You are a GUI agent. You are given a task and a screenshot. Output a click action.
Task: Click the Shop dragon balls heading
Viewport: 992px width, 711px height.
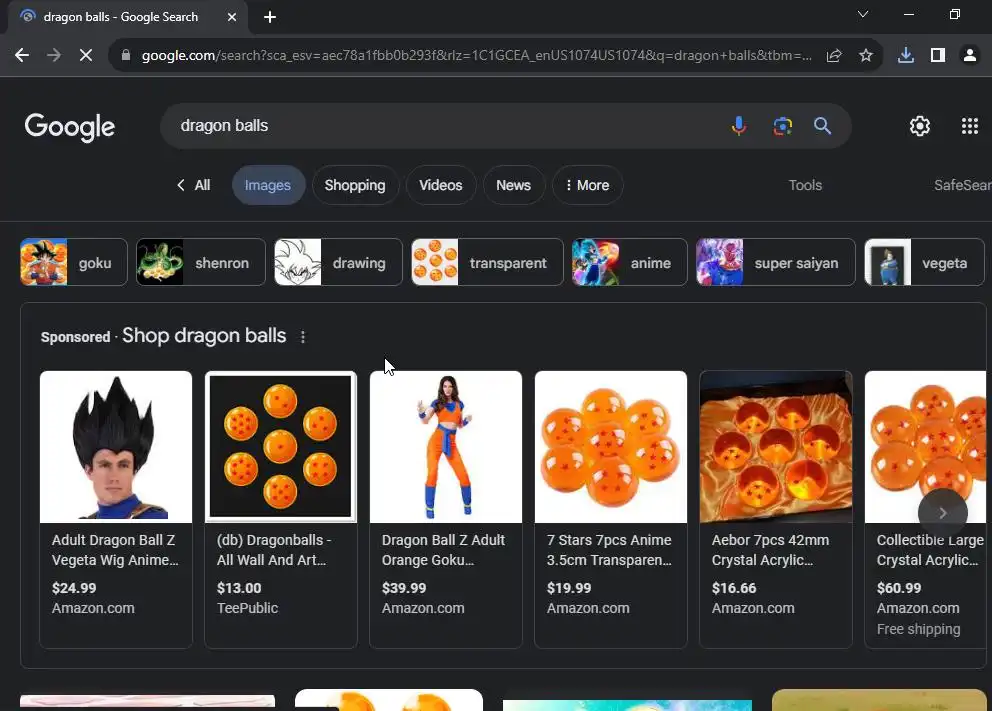tap(204, 336)
